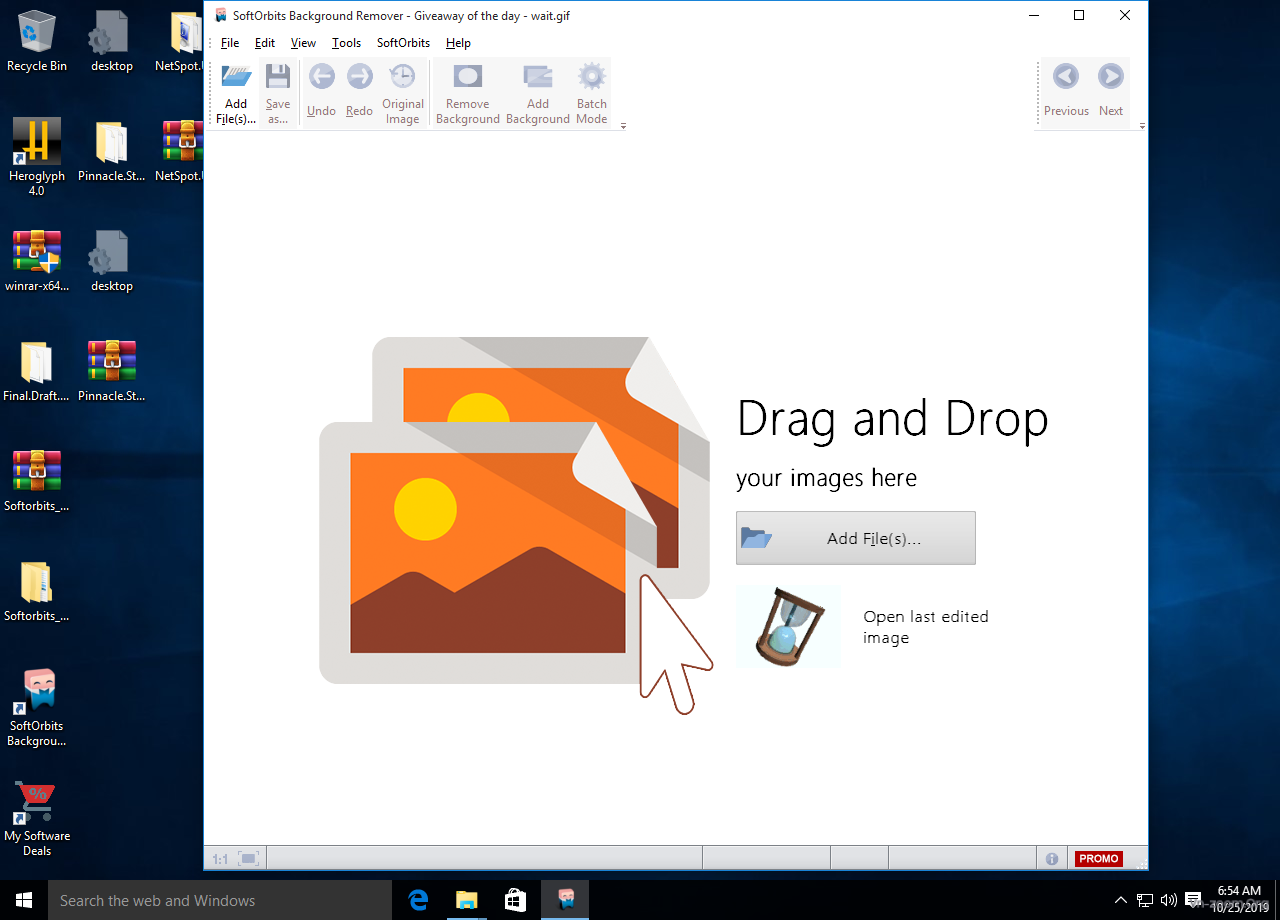Select My Software Deals shortcut

click(x=37, y=817)
